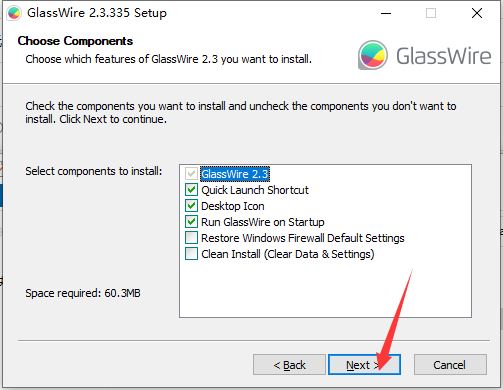This screenshot has width=503, height=390.
Task: Go back with the Back button
Action: tap(289, 365)
